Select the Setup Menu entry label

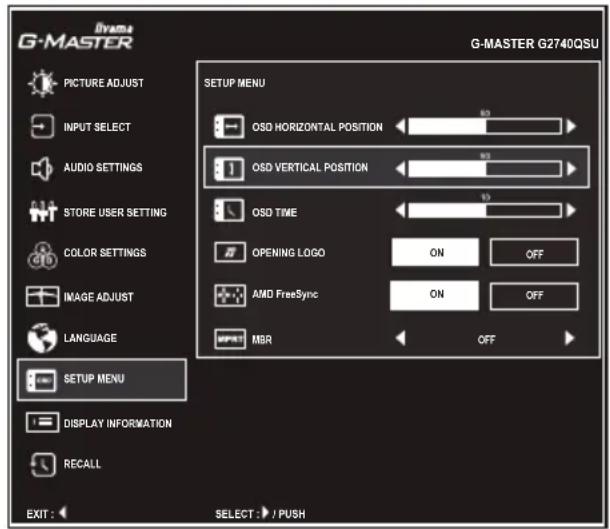point(94,379)
